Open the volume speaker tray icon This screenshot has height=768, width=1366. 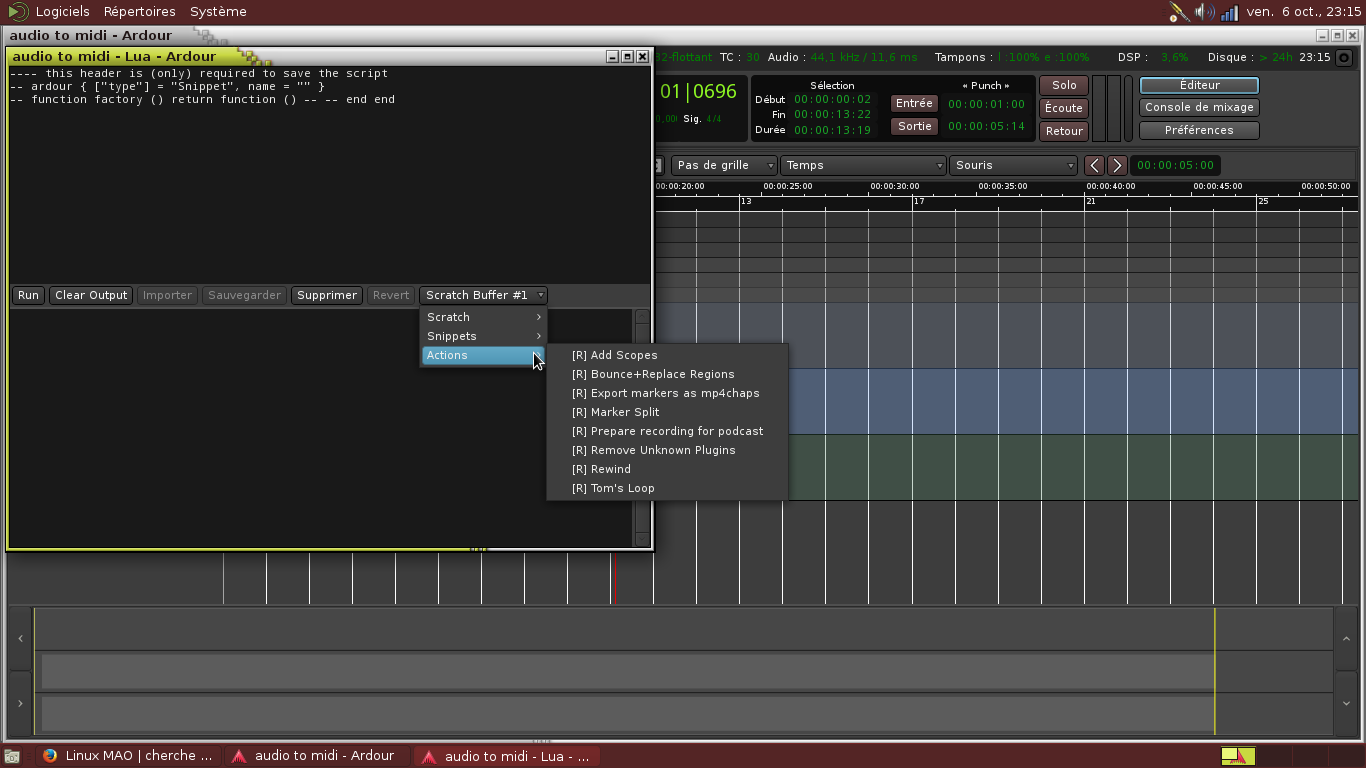click(x=1204, y=12)
